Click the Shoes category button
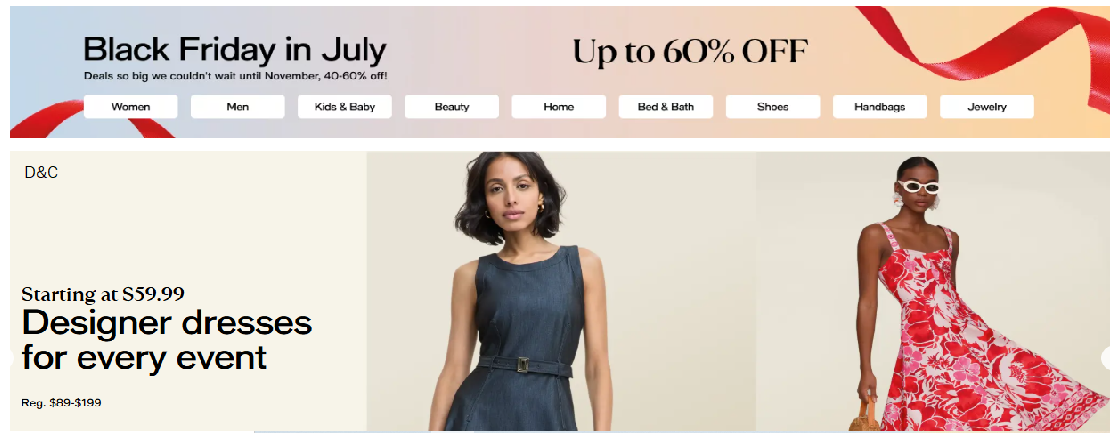Screen dimensions: 1118x440 [772, 107]
